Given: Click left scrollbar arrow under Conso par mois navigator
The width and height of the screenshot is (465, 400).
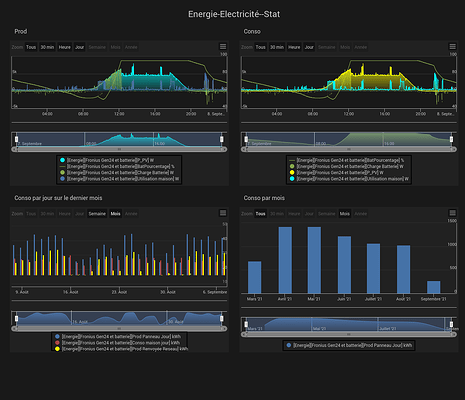Looking at the screenshot, I should click(244, 334).
